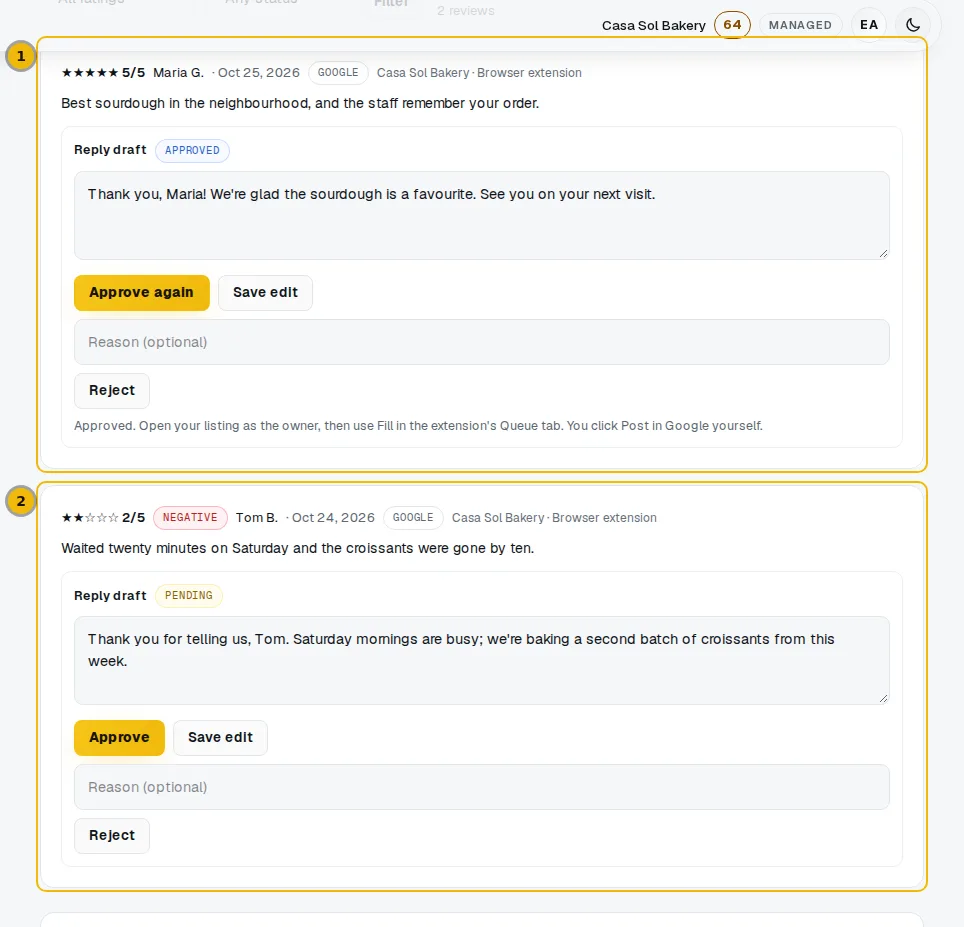Click the two-star 2/5 rating
The width and height of the screenshot is (964, 927).
click(103, 518)
